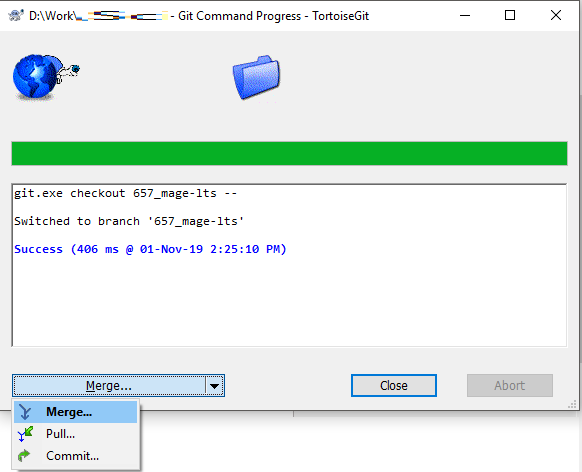Image resolution: width=582 pixels, height=472 pixels.
Task: Click the greyed-out Abort button
Action: 510,386
